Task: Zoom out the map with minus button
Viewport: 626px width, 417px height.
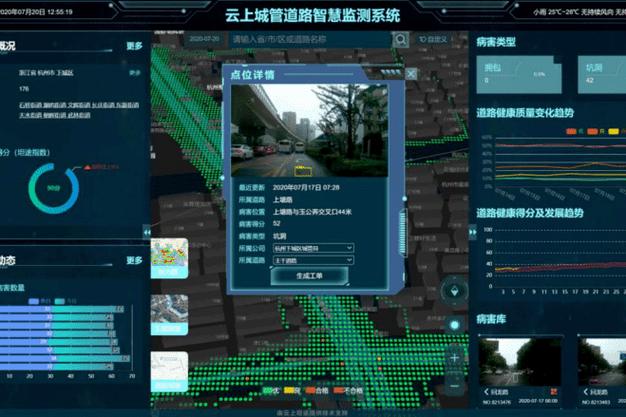Action: pos(454,386)
